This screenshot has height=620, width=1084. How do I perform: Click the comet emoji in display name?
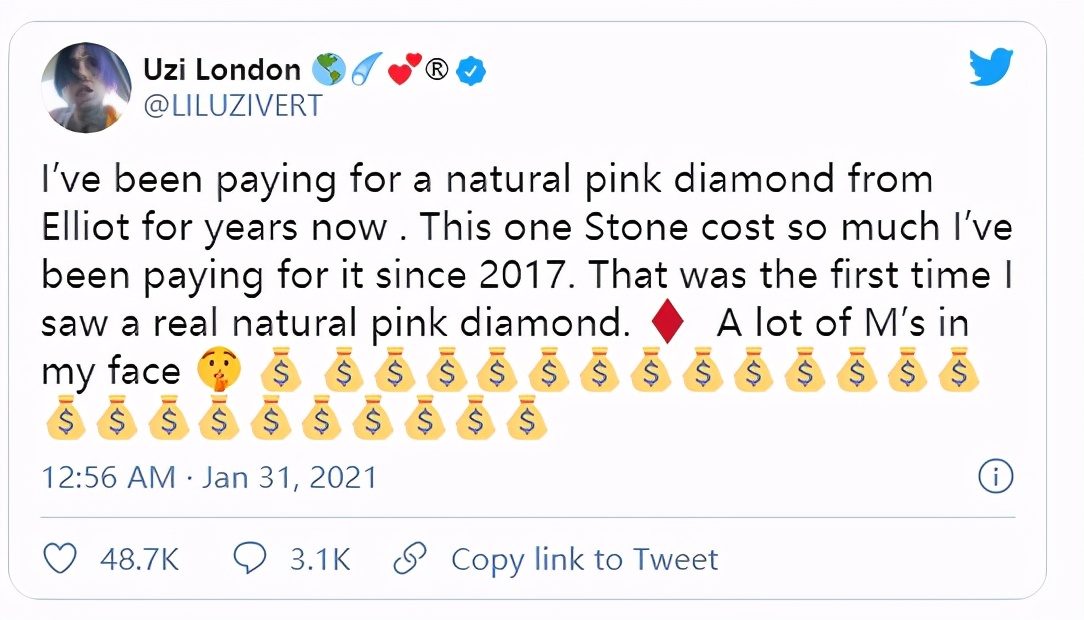click(362, 70)
